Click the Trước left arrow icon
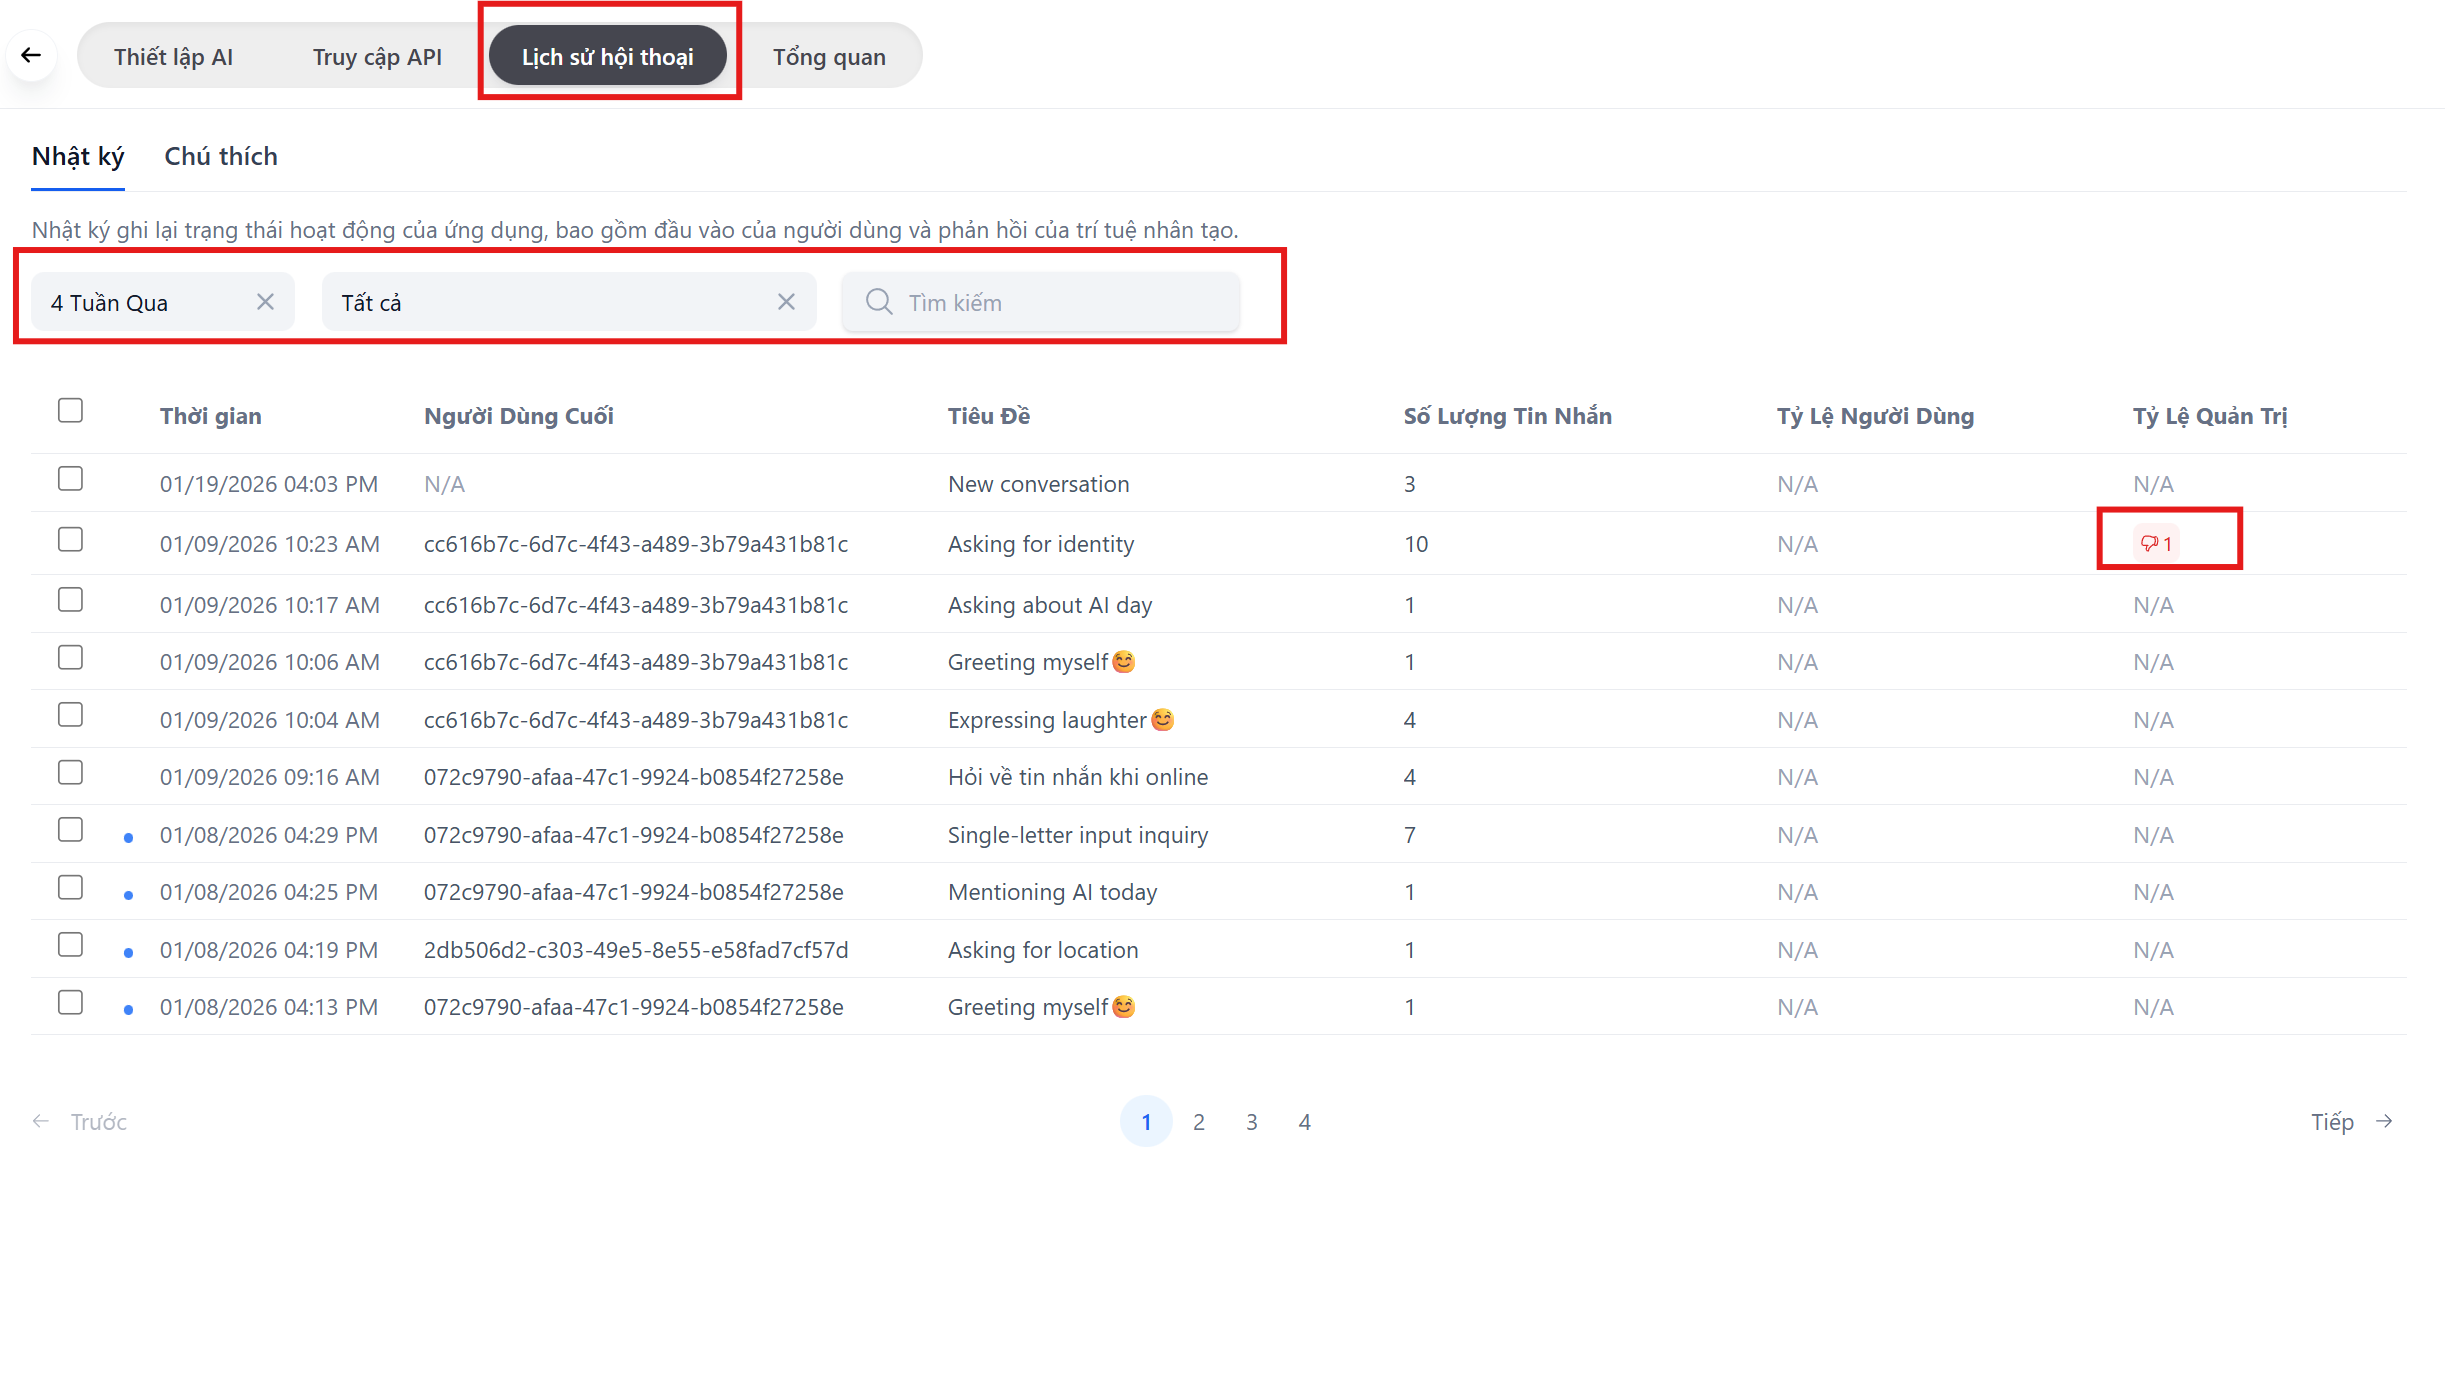The height and width of the screenshot is (1396, 2445). tap(41, 1122)
